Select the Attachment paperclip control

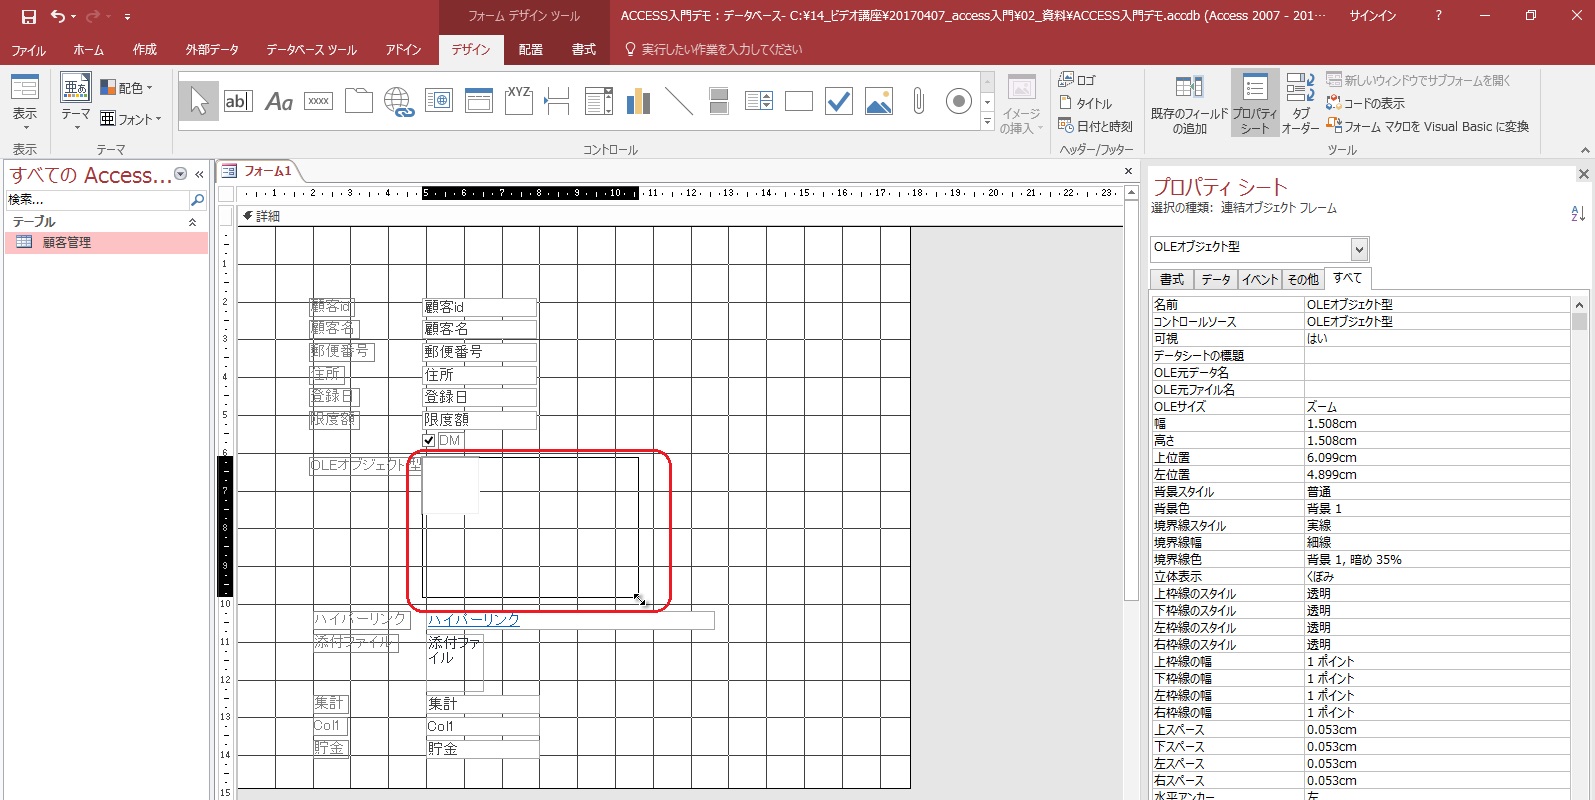point(918,101)
